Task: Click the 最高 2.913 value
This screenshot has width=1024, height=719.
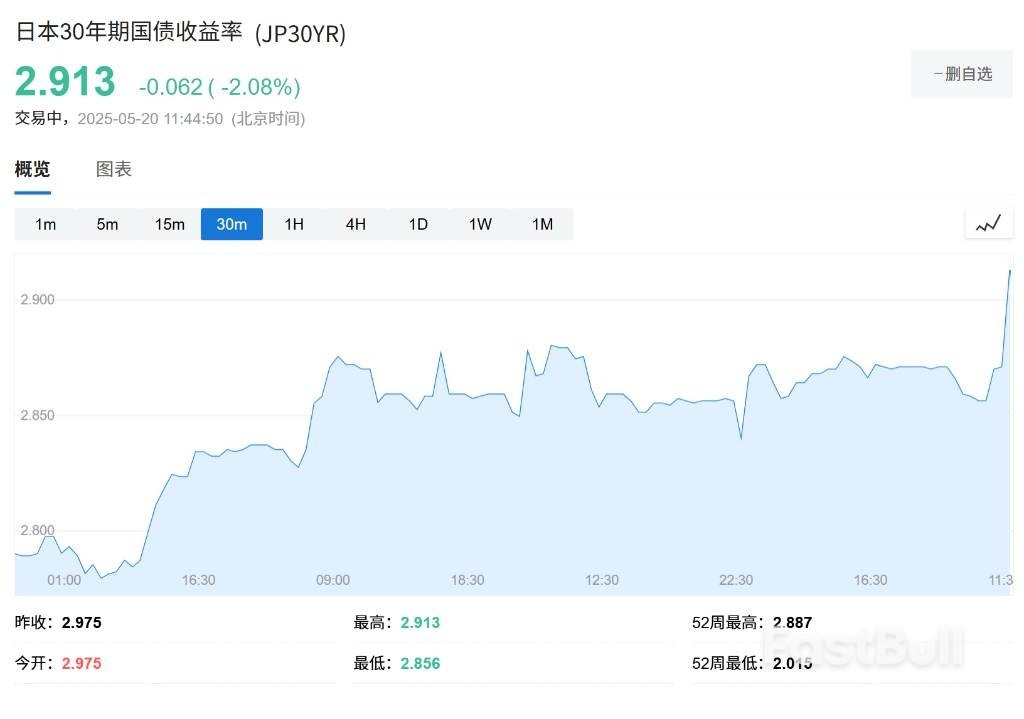Action: tap(420, 622)
